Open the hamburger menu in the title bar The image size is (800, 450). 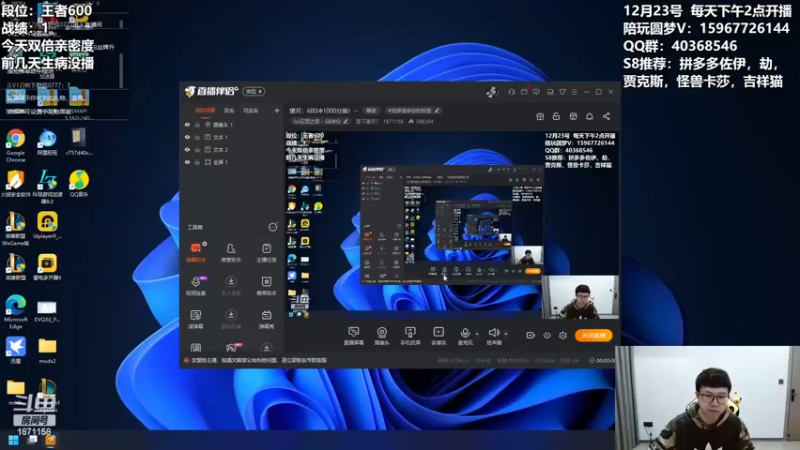(574, 92)
